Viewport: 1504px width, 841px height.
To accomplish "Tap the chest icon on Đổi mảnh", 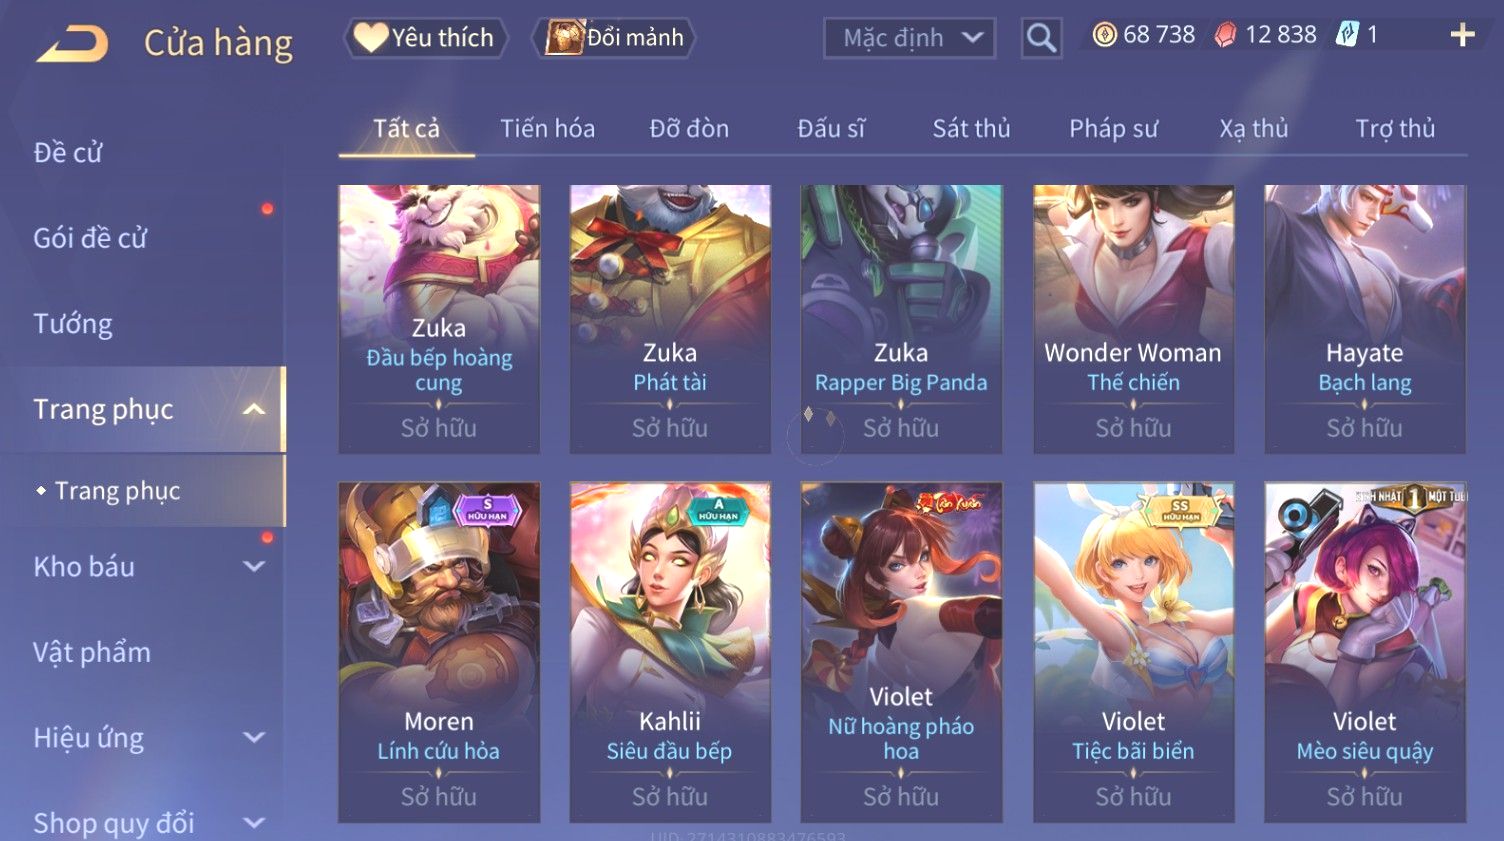I will (x=564, y=37).
